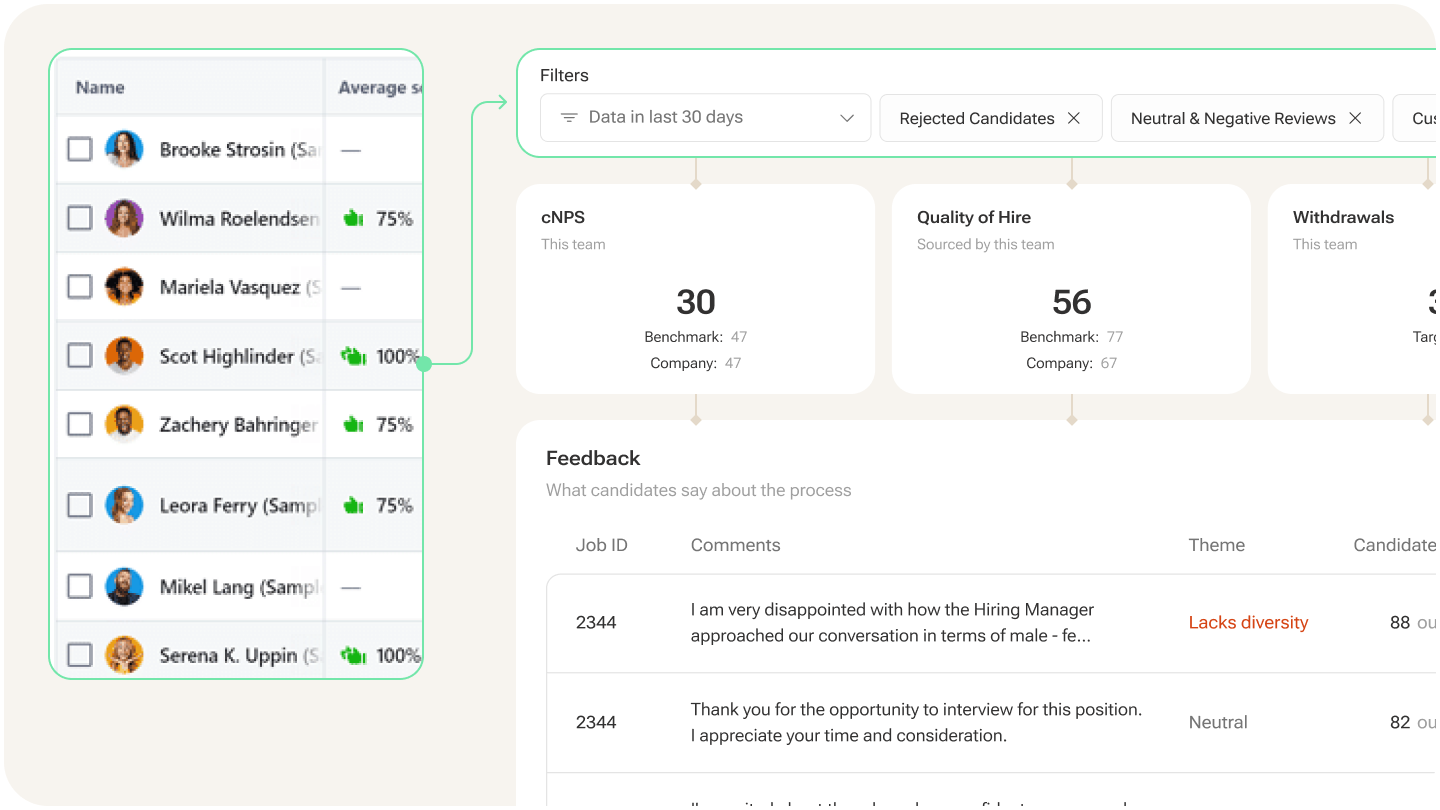The image size is (1440, 810).
Task: Click thumbs-up icon in Zachery Bahringer's row
Action: (x=352, y=424)
